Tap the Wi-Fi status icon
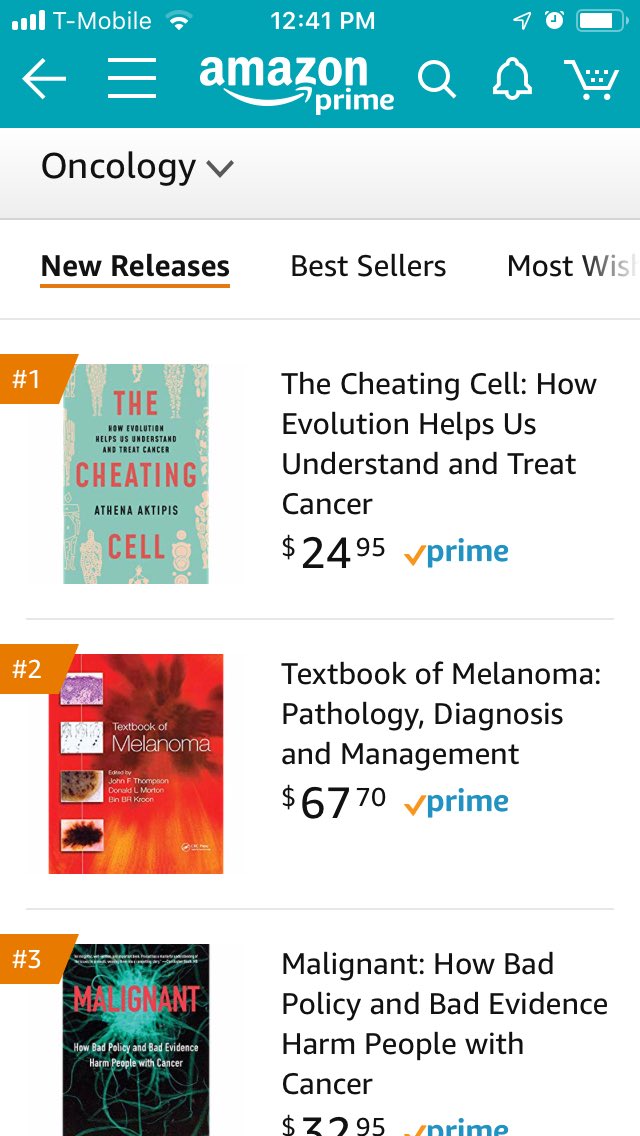Screen dimensions: 640x1136 (178, 21)
